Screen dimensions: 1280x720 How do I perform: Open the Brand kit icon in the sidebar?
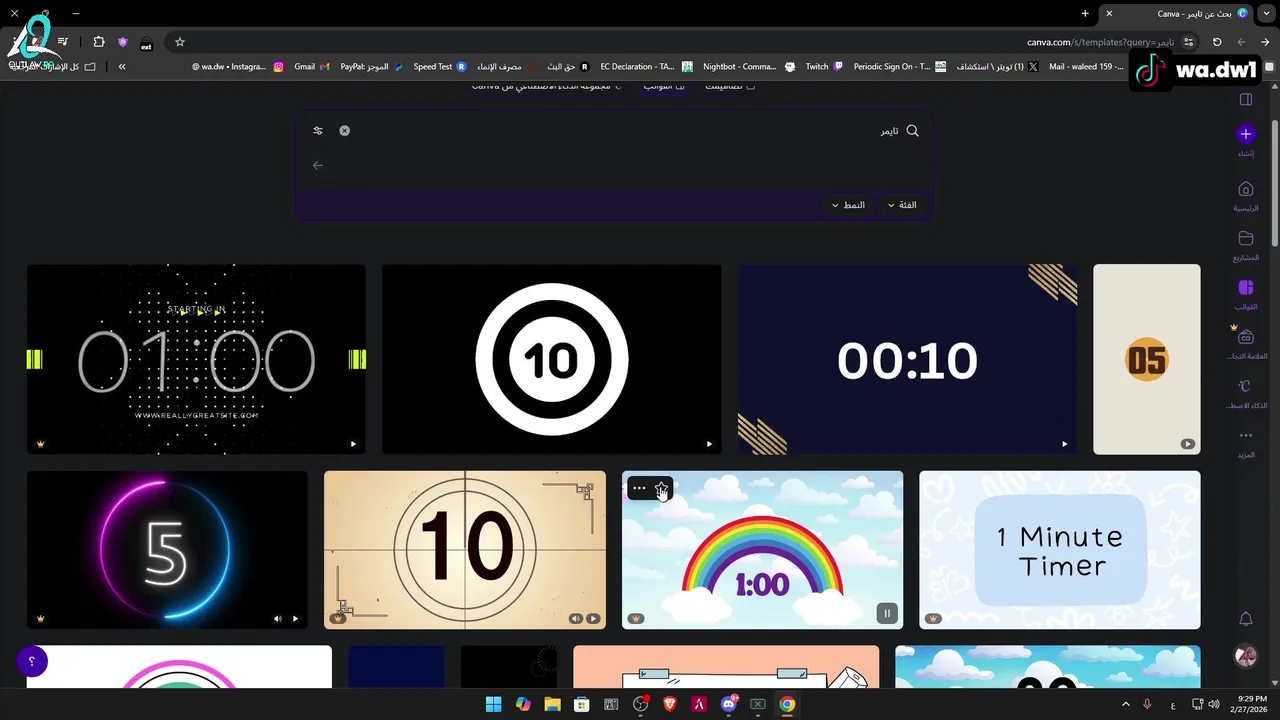point(1245,337)
